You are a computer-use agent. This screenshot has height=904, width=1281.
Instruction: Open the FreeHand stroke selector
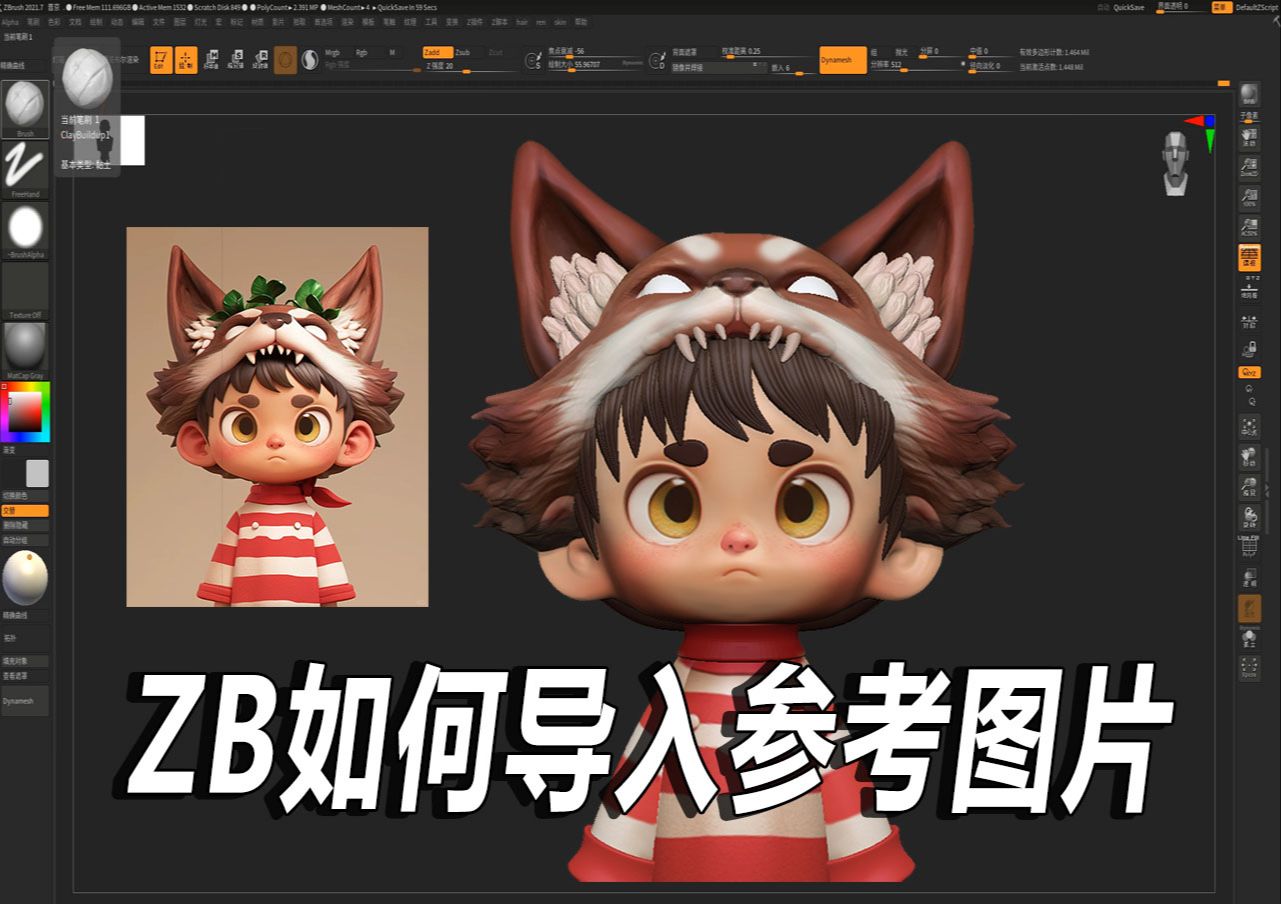coord(25,169)
